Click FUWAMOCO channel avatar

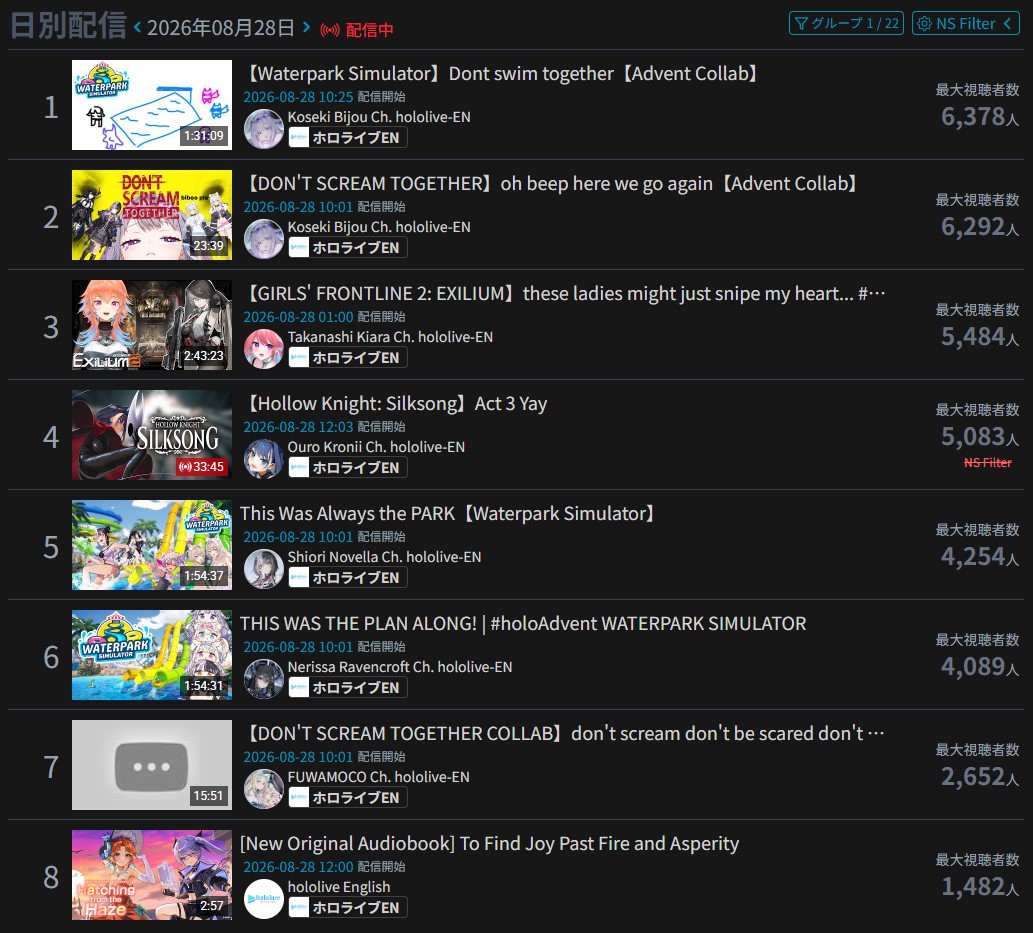[x=264, y=789]
